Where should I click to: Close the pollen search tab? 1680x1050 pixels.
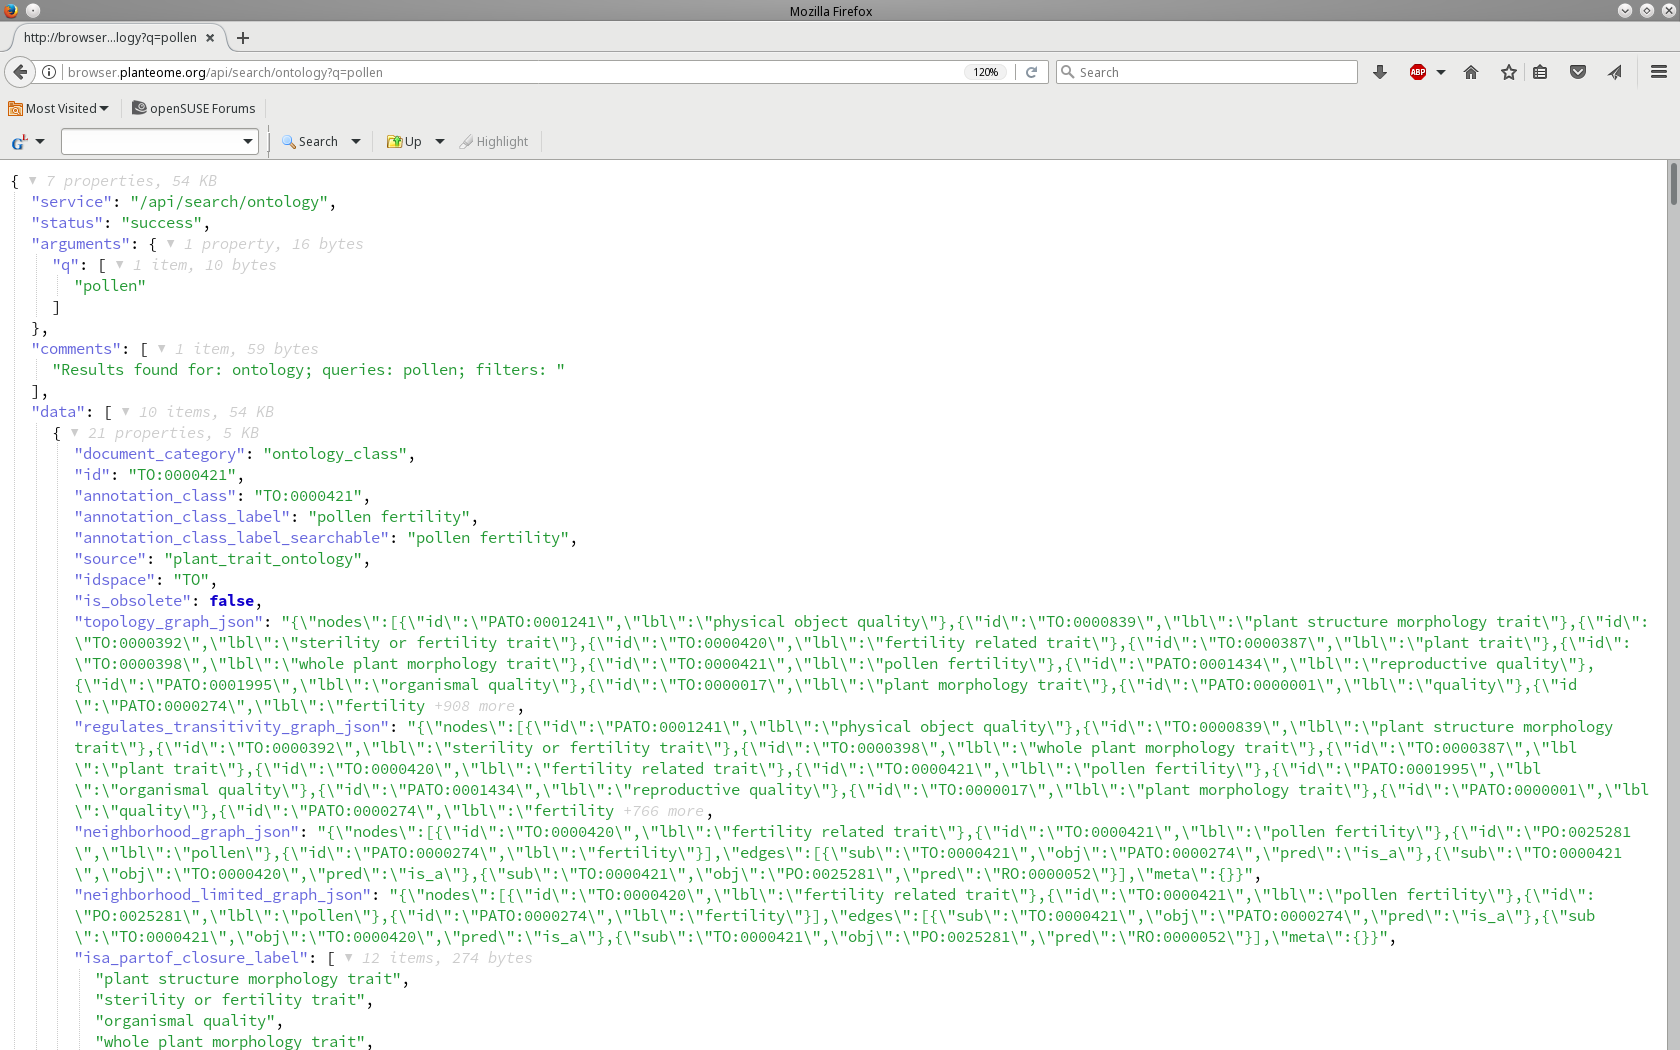point(210,38)
